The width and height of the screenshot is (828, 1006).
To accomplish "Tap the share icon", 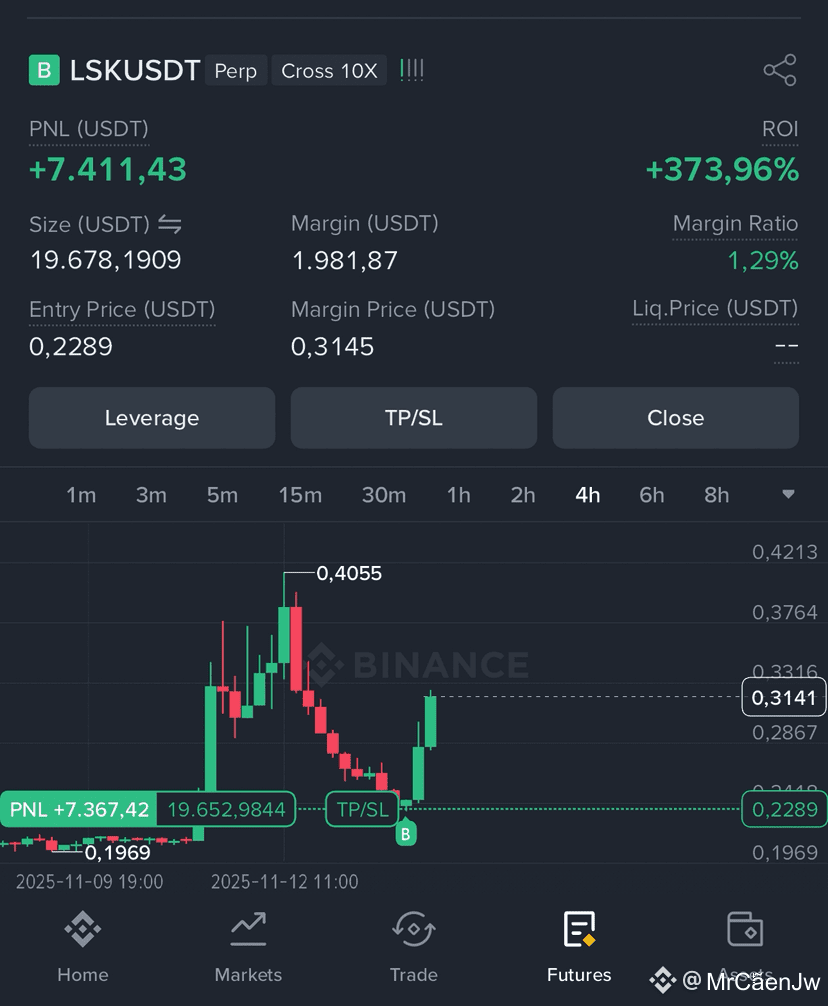I will [779, 70].
